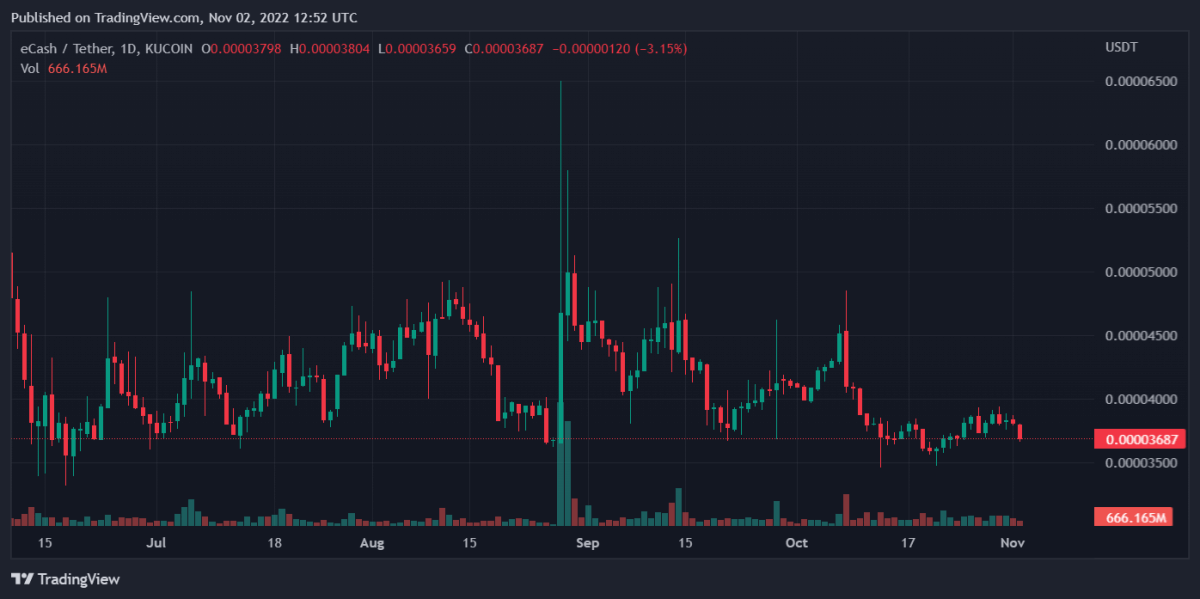Viewport: 1200px width, 599px height.
Task: Select the Aug marker on the time axis
Action: tap(371, 543)
